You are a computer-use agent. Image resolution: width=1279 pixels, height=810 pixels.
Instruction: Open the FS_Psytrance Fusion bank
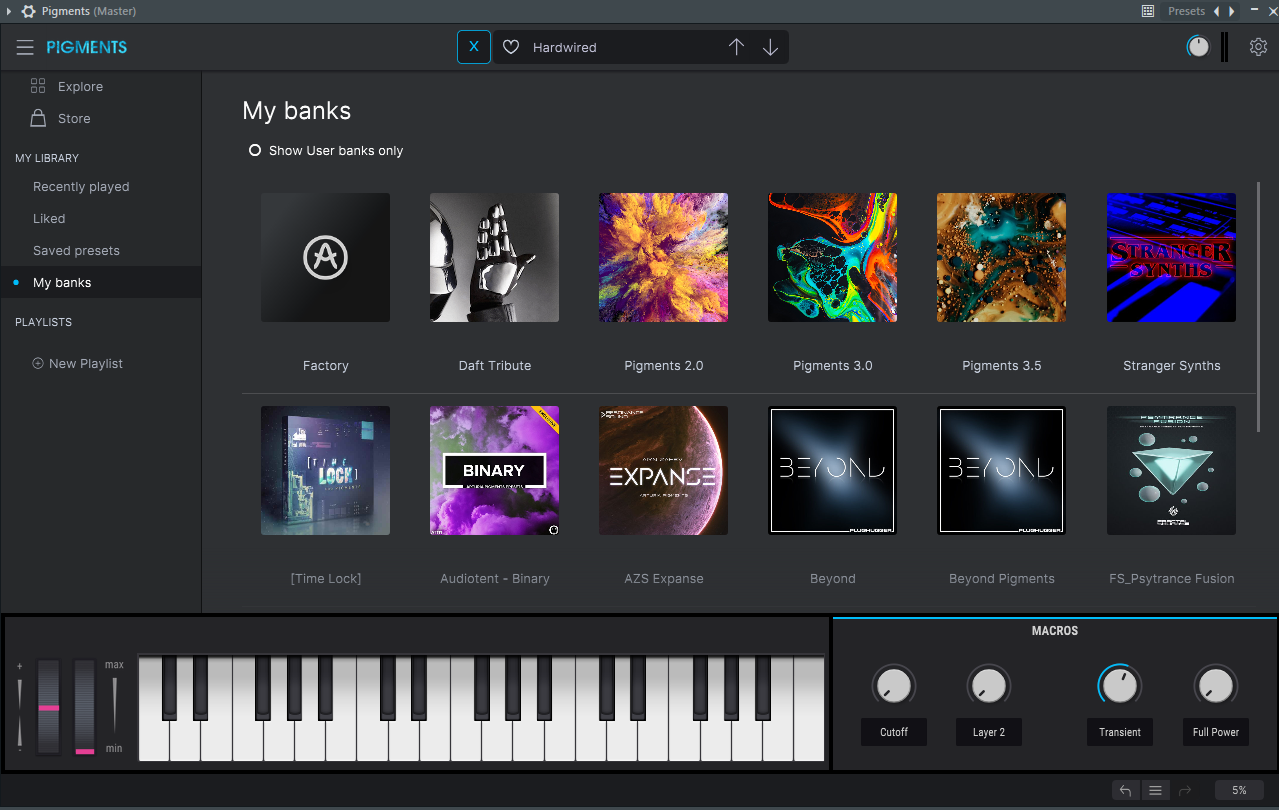tap(1172, 471)
